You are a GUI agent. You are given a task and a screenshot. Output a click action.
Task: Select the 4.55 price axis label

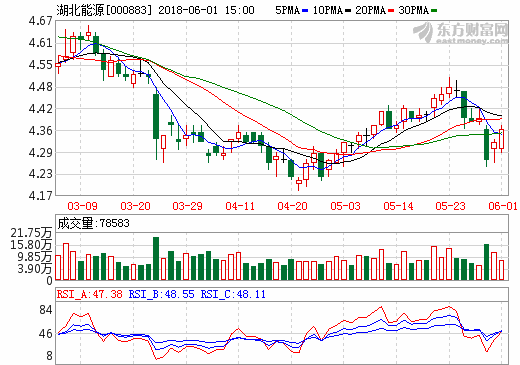(41, 65)
